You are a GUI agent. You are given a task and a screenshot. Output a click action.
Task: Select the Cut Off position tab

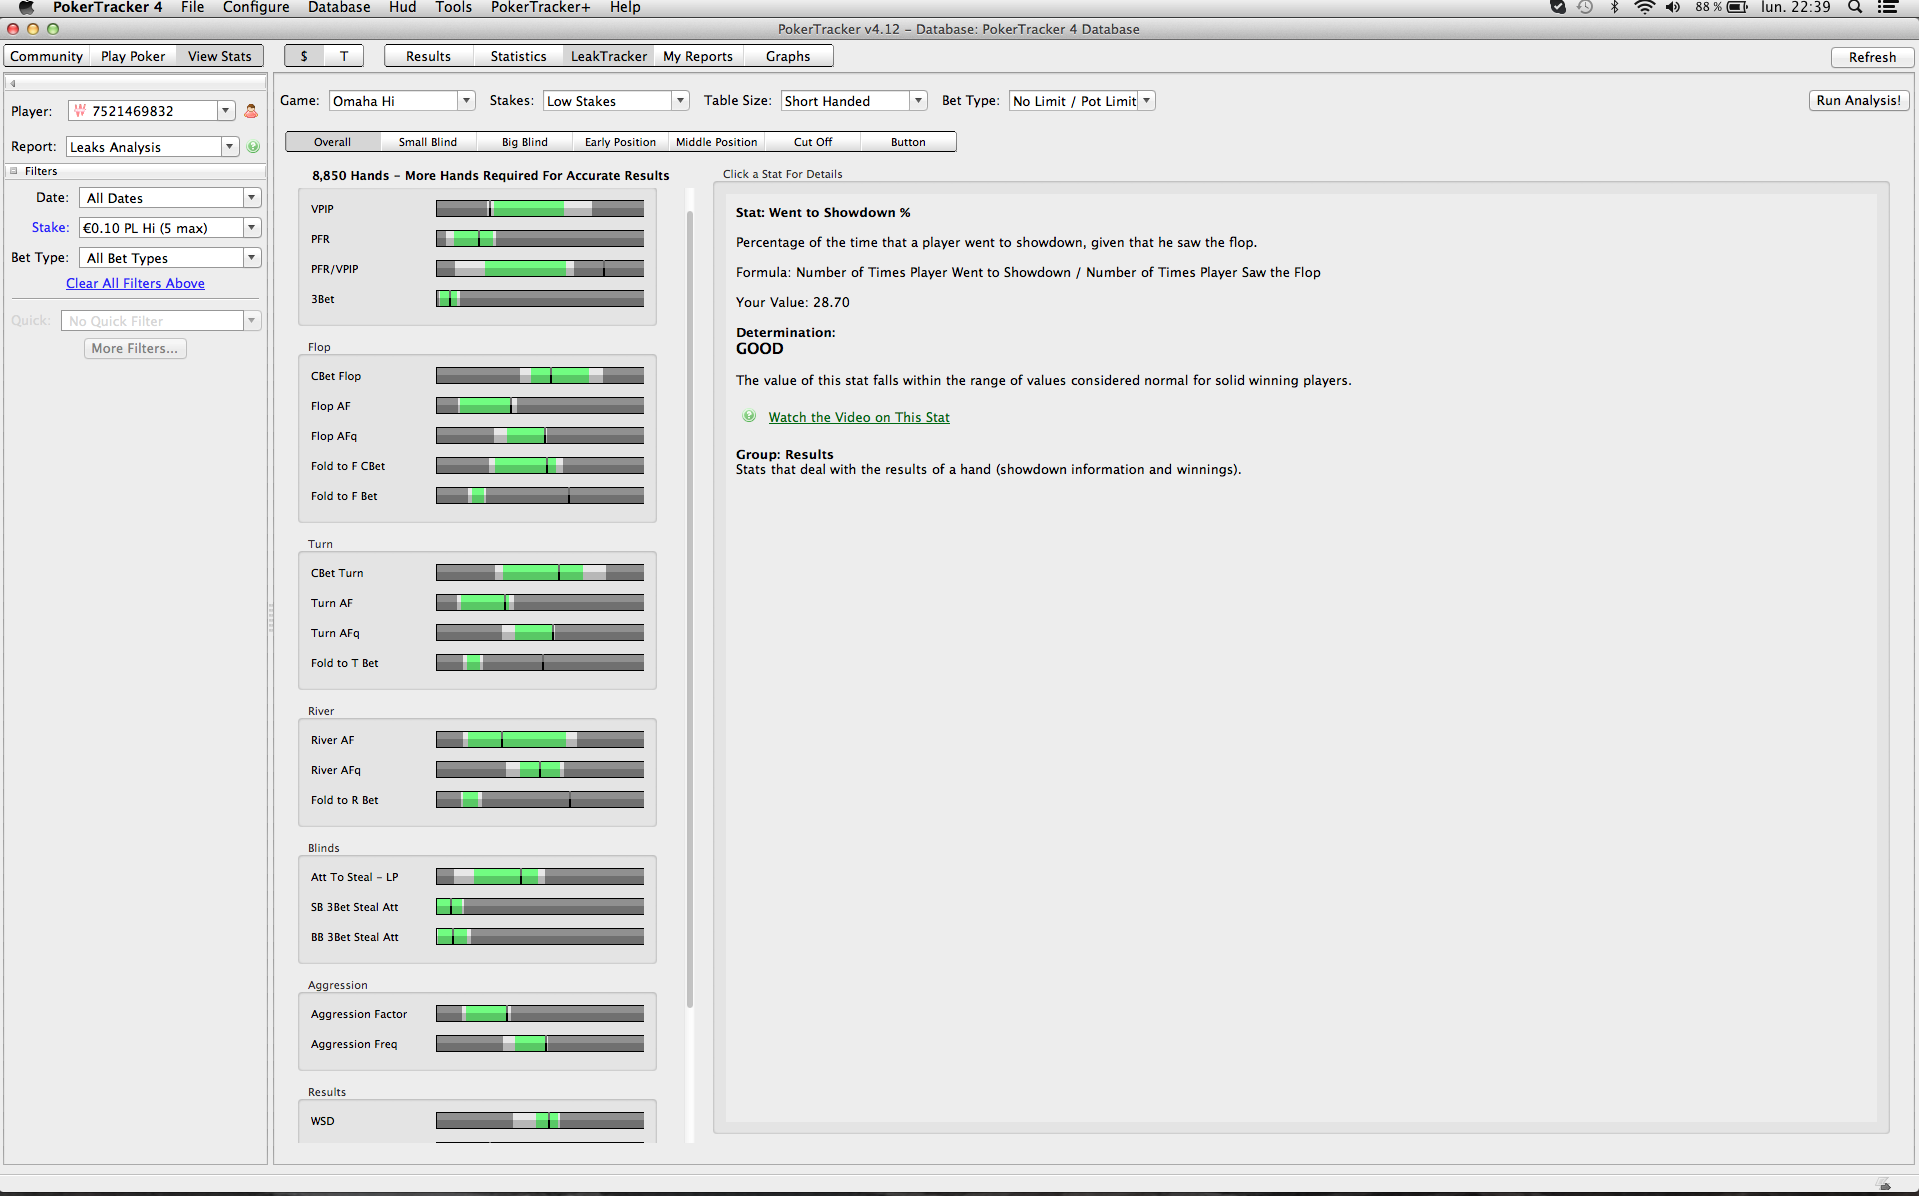(813, 142)
